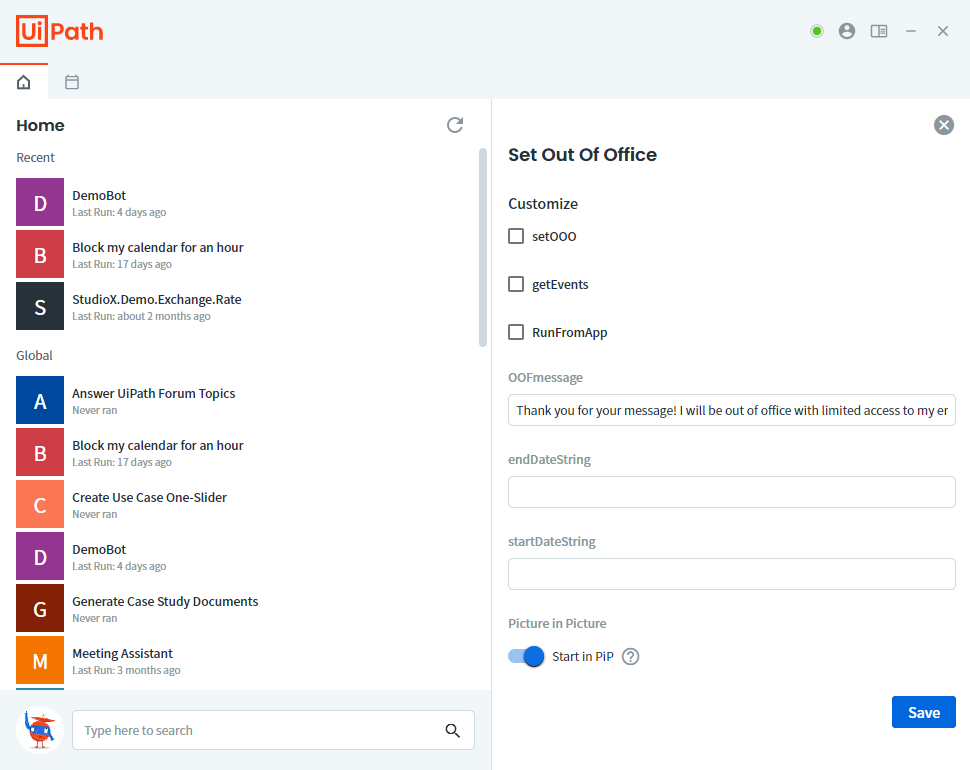Click the process list vertical scrollbar
This screenshot has height=770, width=970.
pos(483,247)
